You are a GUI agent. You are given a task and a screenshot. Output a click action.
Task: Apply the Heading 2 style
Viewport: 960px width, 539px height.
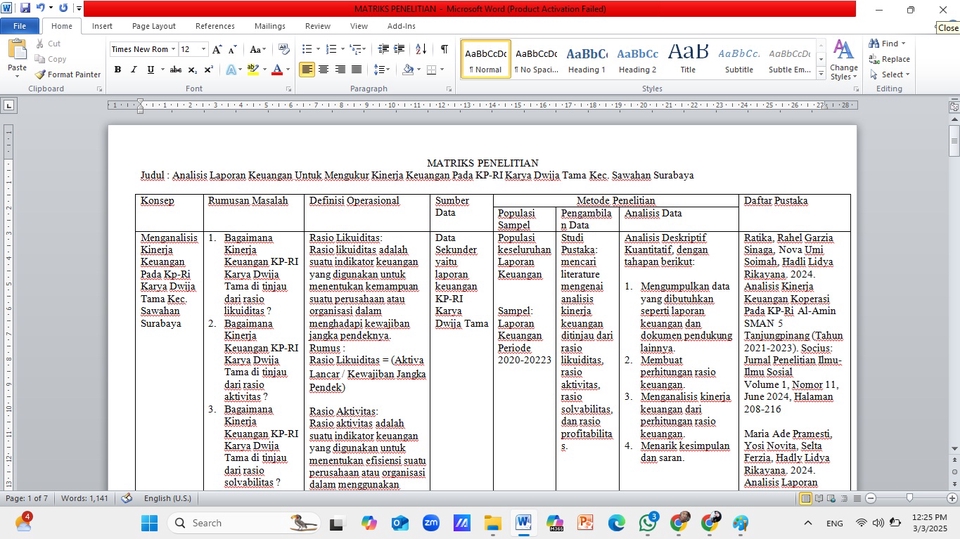637,59
